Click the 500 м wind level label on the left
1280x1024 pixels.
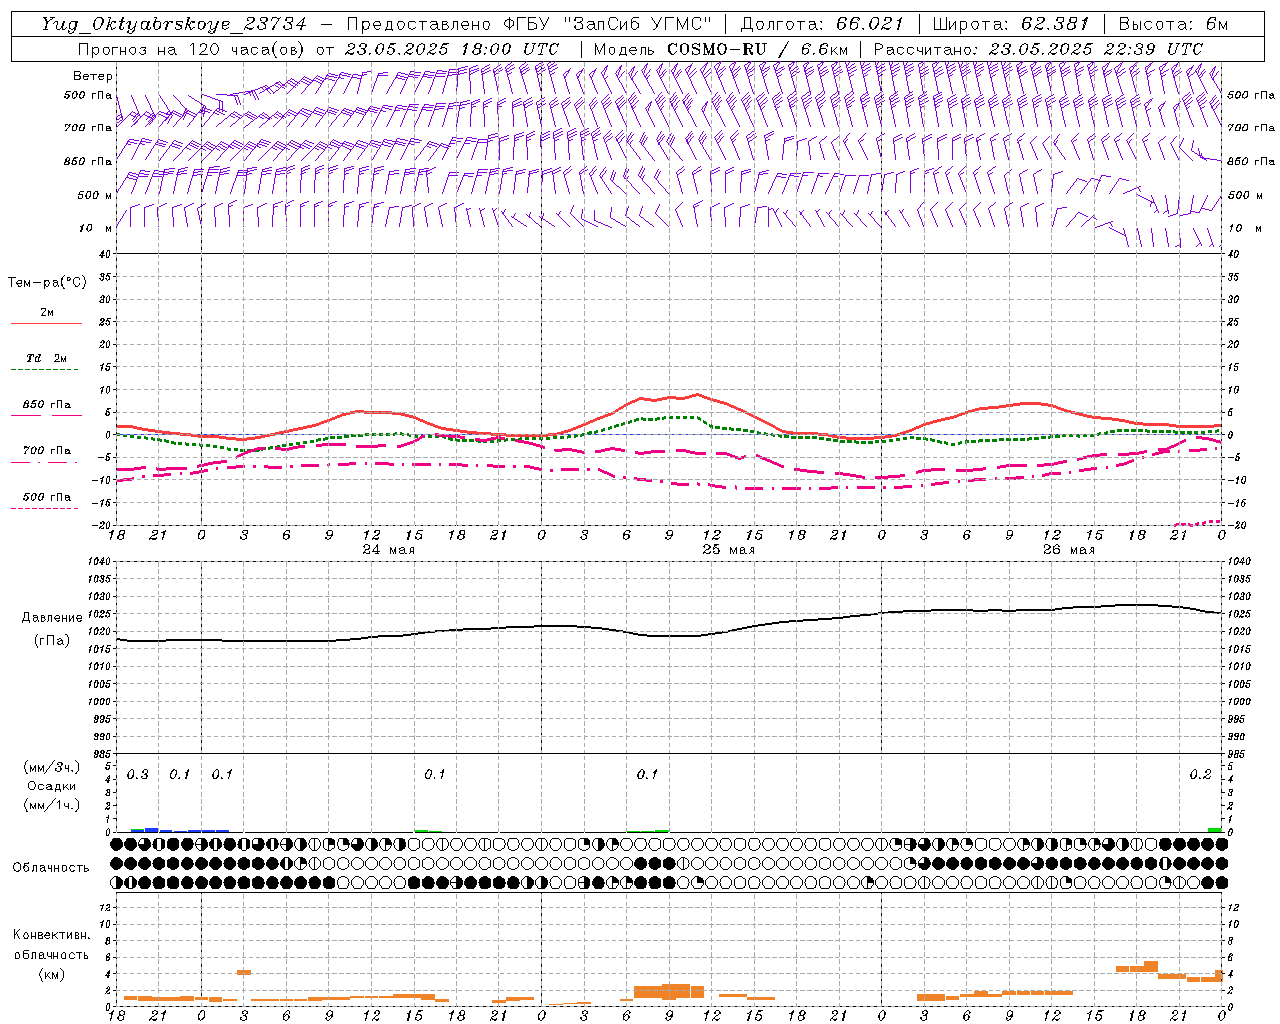95,195
